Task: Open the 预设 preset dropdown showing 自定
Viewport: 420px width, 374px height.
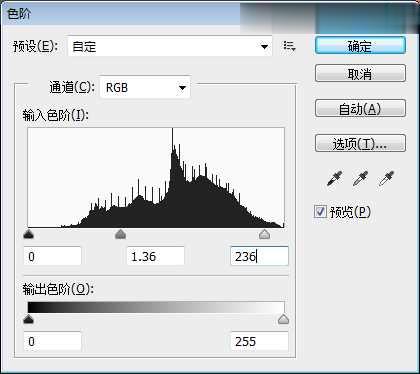Action: coord(170,46)
